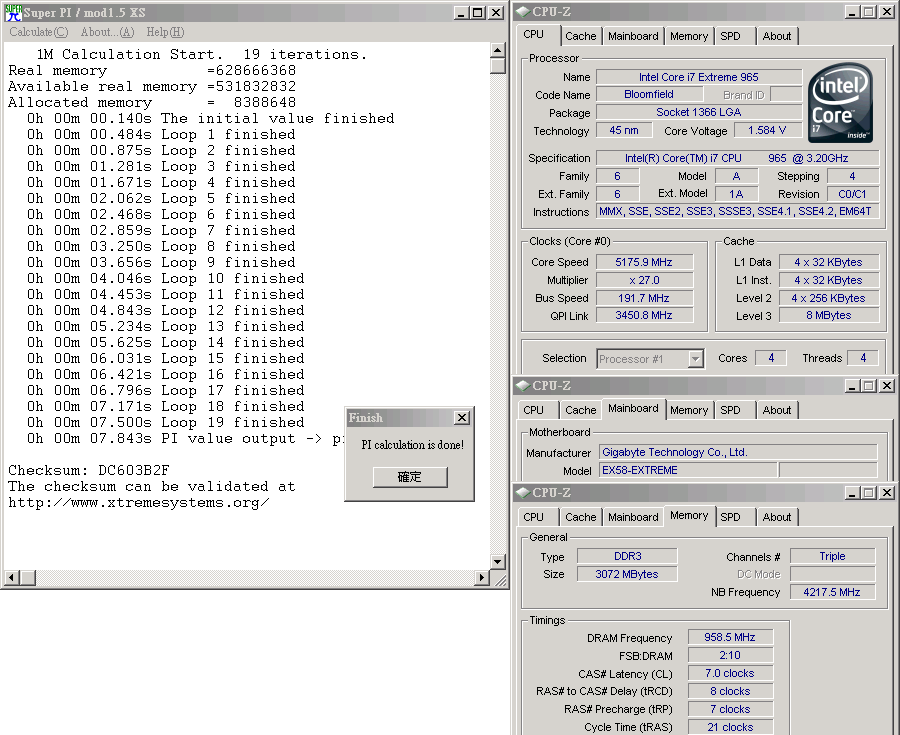The width and height of the screenshot is (900, 735).
Task: Select the About tab in bottom CPU-Z window
Action: [777, 517]
